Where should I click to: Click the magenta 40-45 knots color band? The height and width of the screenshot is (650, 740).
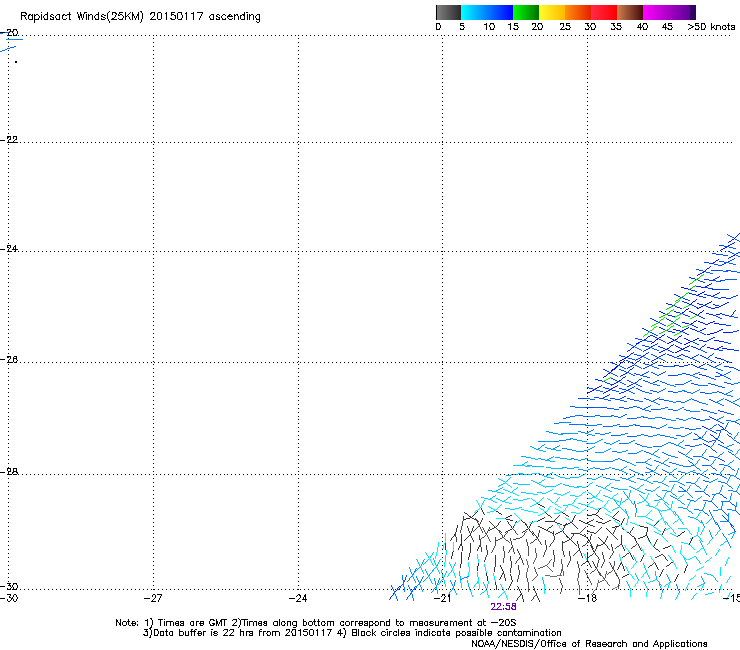pyautogui.click(x=656, y=12)
